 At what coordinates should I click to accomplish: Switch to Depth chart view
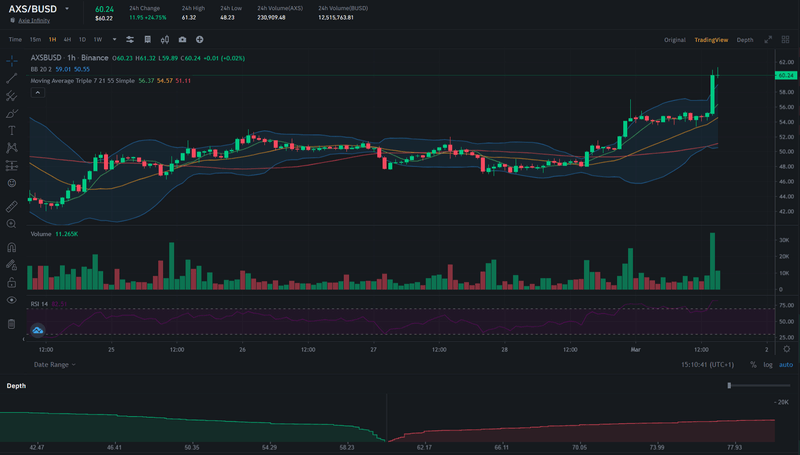tap(745, 40)
